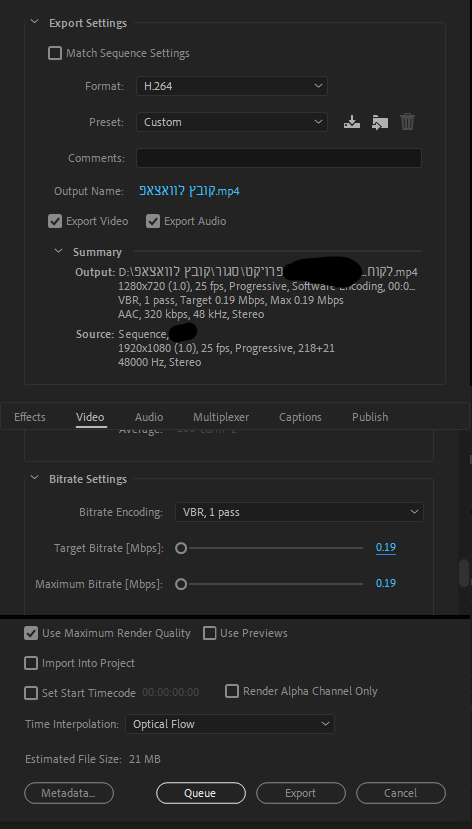This screenshot has height=829, width=472.
Task: Click the Delete Preset trash icon
Action: 408,122
